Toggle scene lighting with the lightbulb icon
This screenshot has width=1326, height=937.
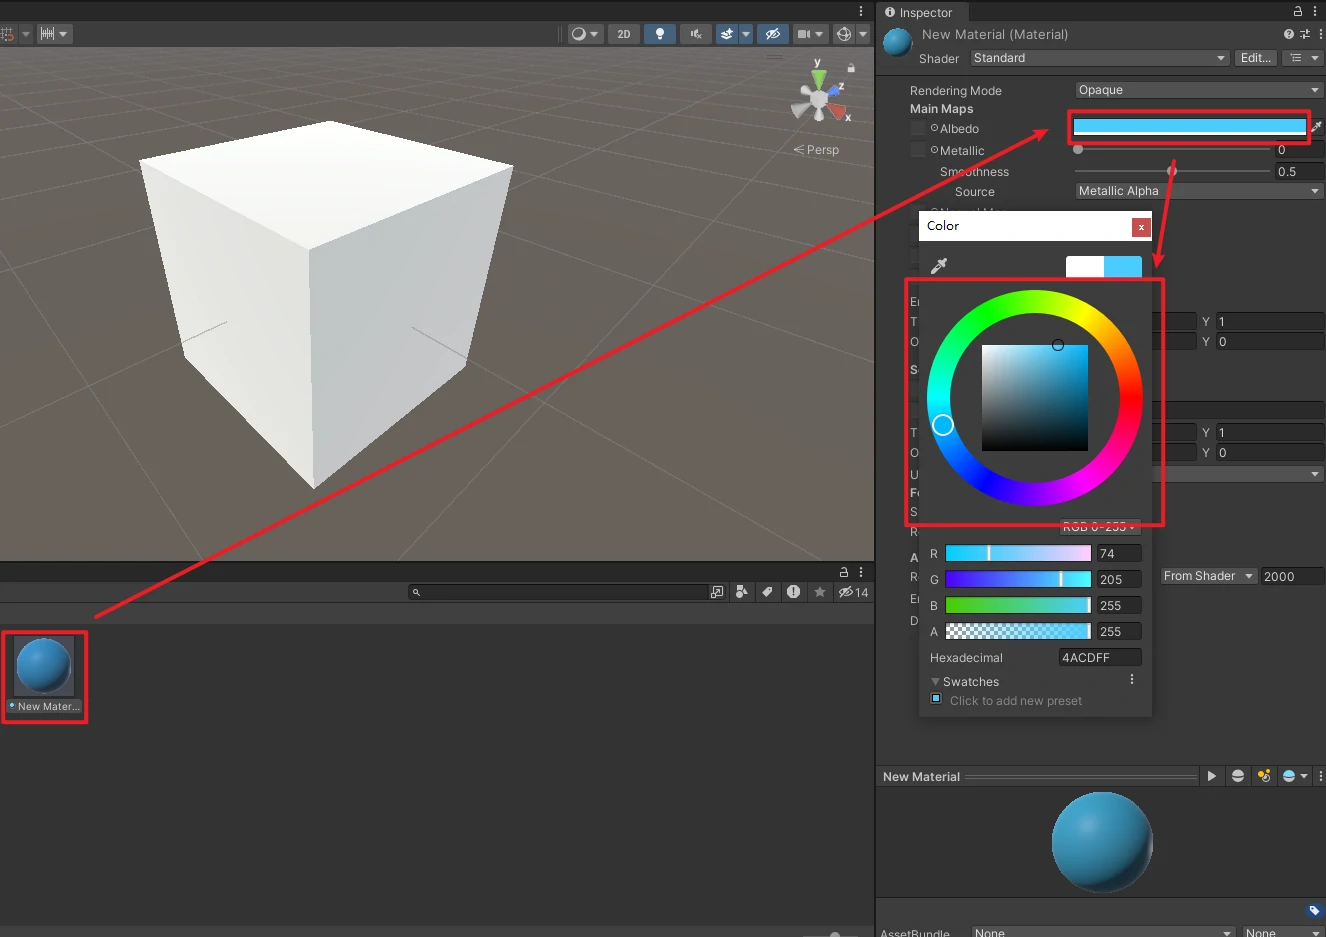[659, 34]
